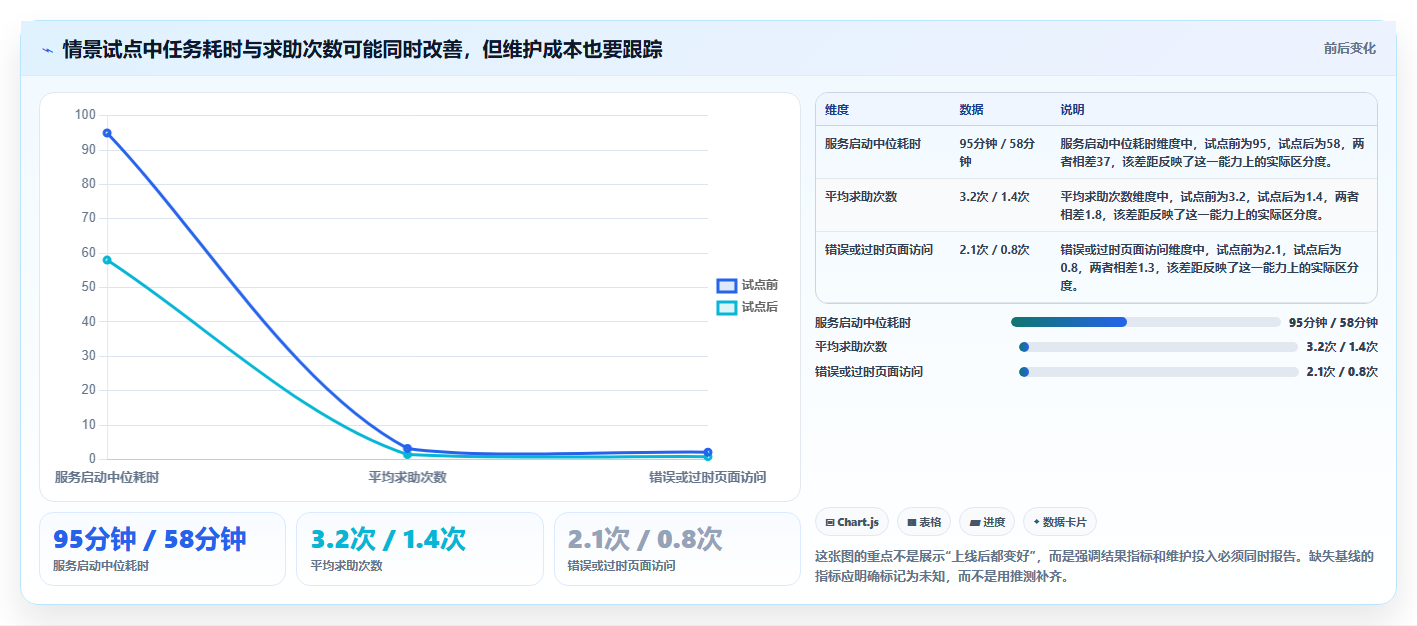Click the 试点前 point above 平均求助次数

click(407, 449)
